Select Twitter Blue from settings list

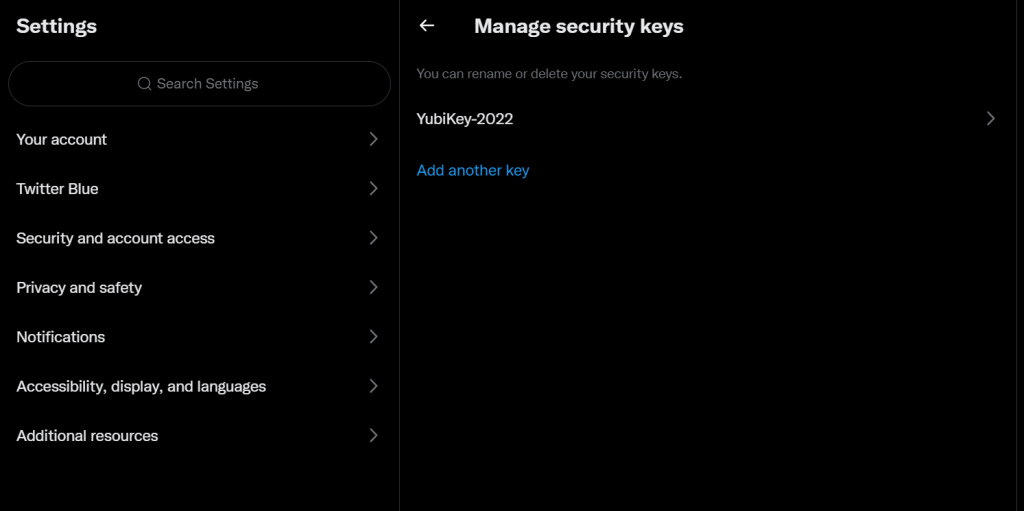199,189
